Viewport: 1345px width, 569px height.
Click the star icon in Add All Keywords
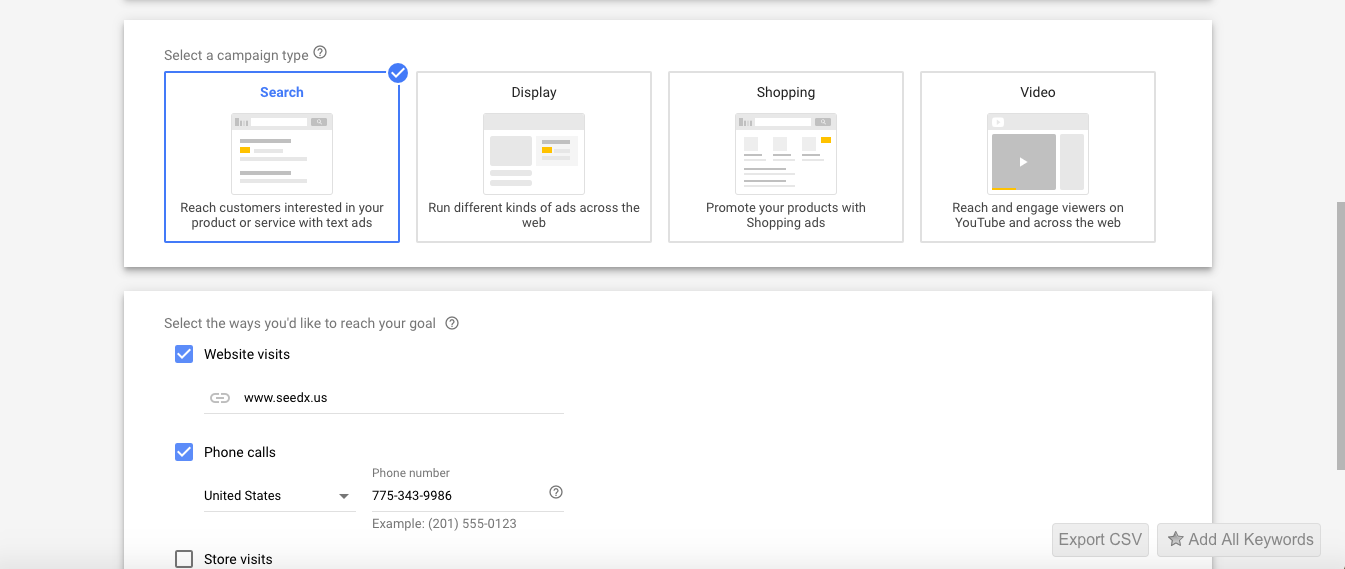click(1176, 539)
